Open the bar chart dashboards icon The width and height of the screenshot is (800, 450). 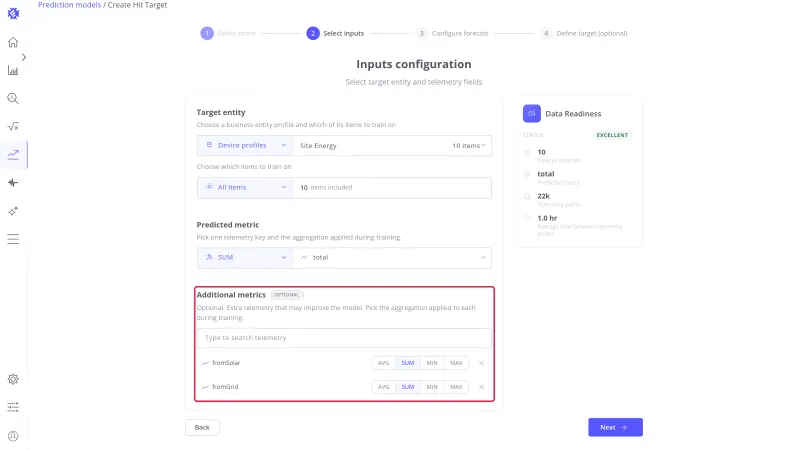point(13,70)
